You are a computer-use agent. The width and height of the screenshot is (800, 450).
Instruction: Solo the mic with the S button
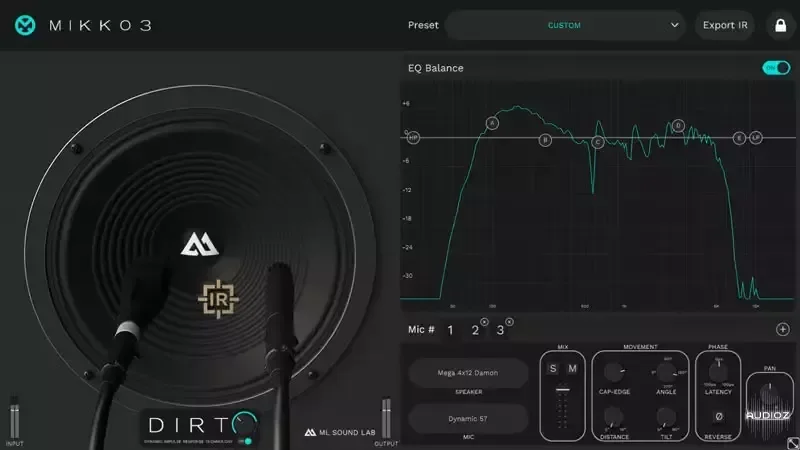coord(553,368)
